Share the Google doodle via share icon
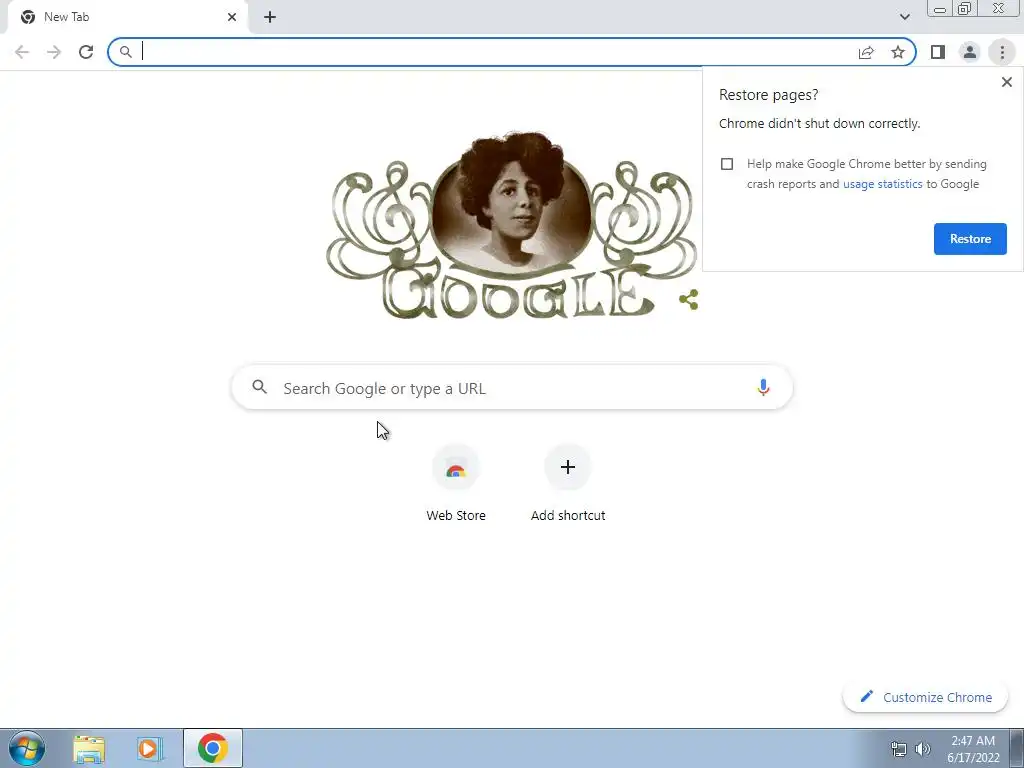1024x768 pixels. (x=688, y=300)
